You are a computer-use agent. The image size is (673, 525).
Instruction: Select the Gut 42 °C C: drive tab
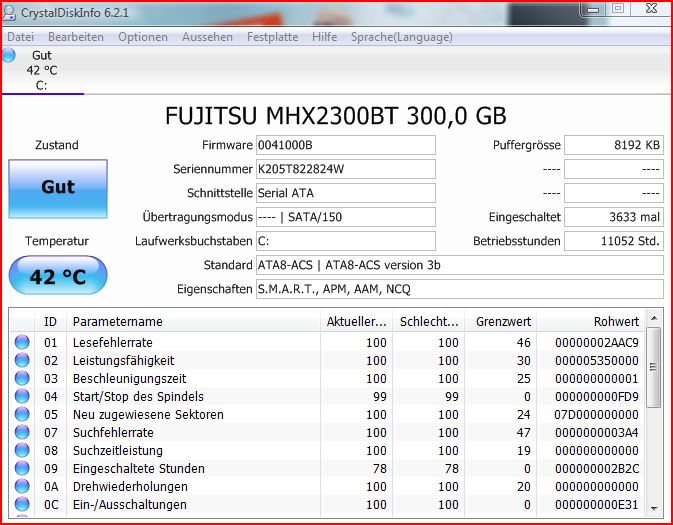(42, 70)
